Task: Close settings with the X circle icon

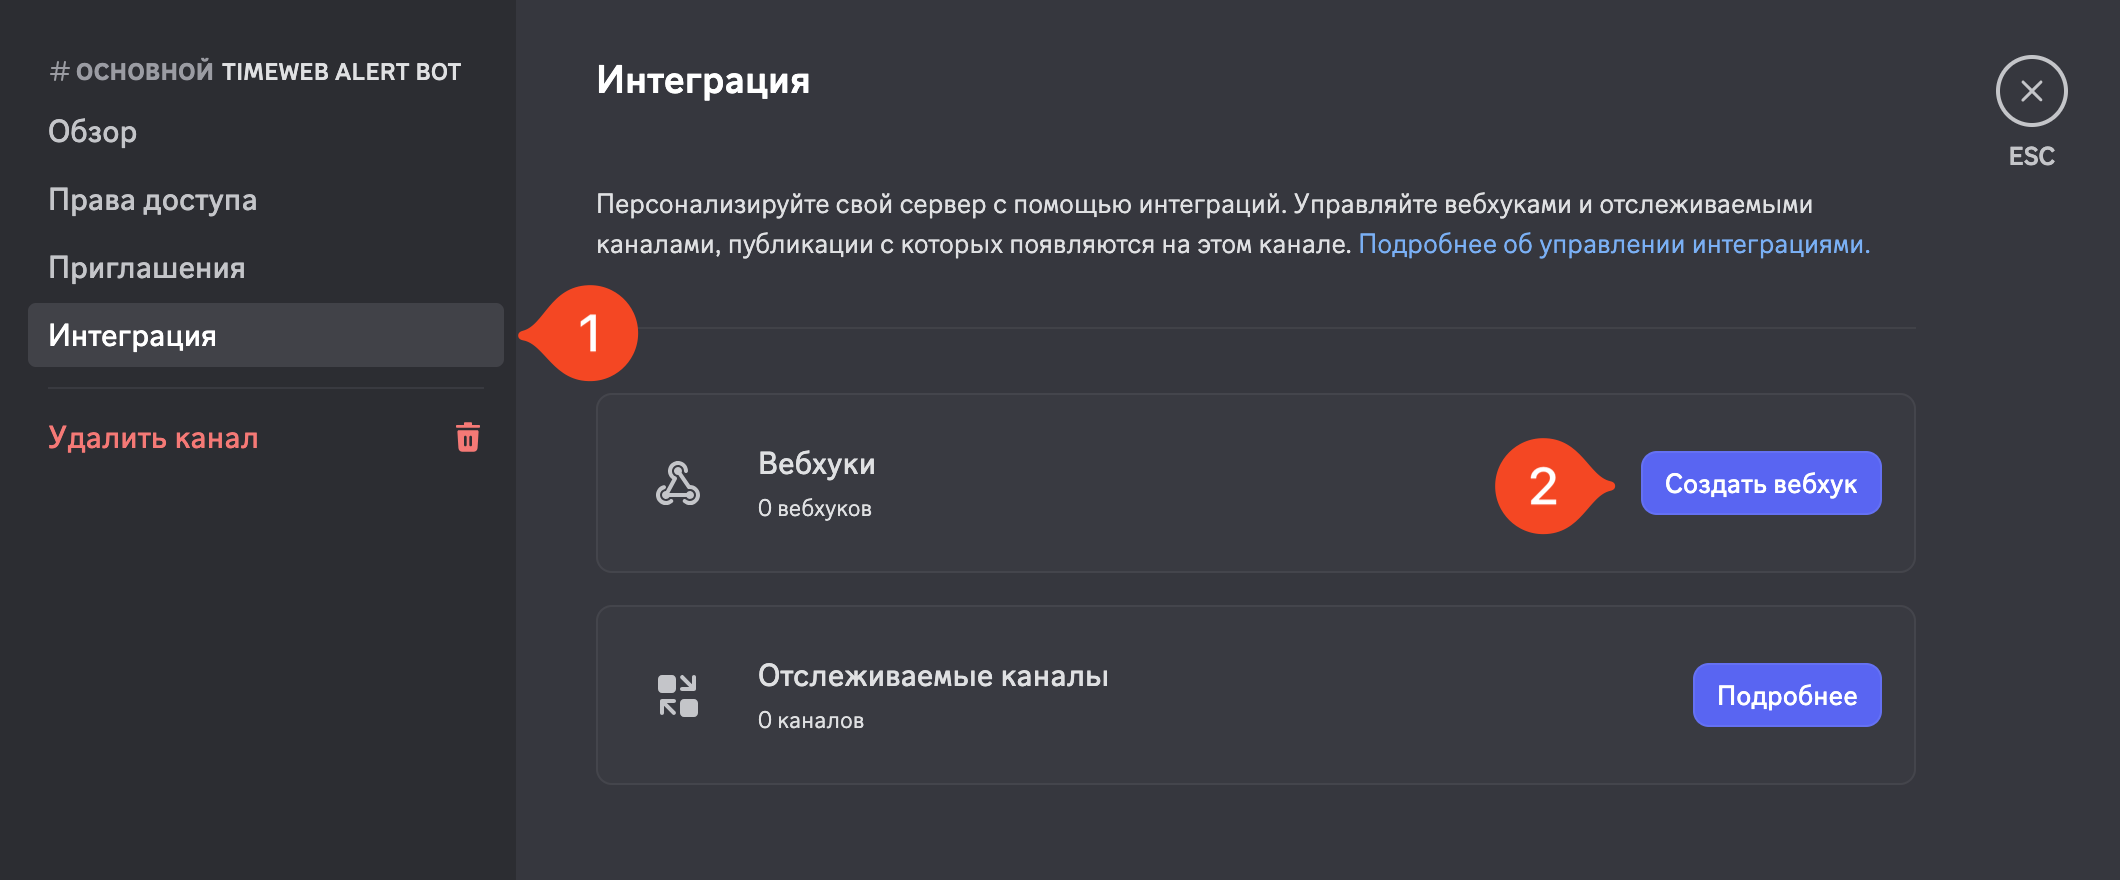Action: [2031, 91]
